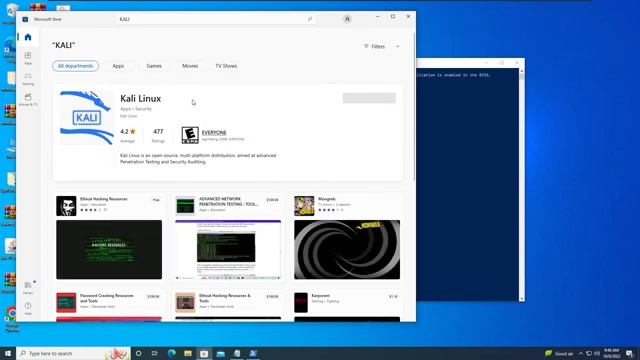The height and width of the screenshot is (360, 640).
Task: Open Password Cracking Resources and Tools title
Action: tap(107, 298)
